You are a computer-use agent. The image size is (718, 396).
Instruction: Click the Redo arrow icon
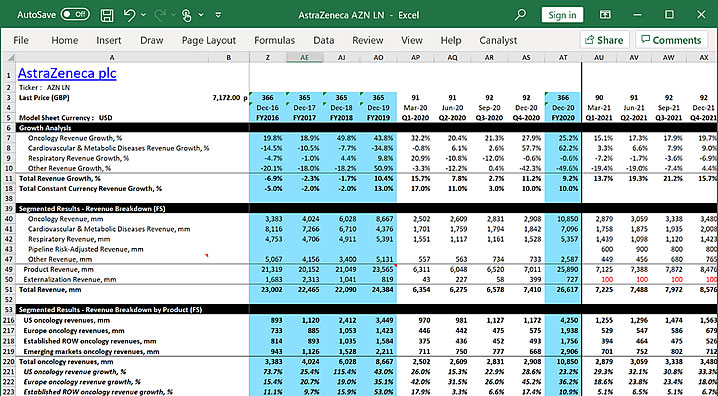tap(160, 15)
